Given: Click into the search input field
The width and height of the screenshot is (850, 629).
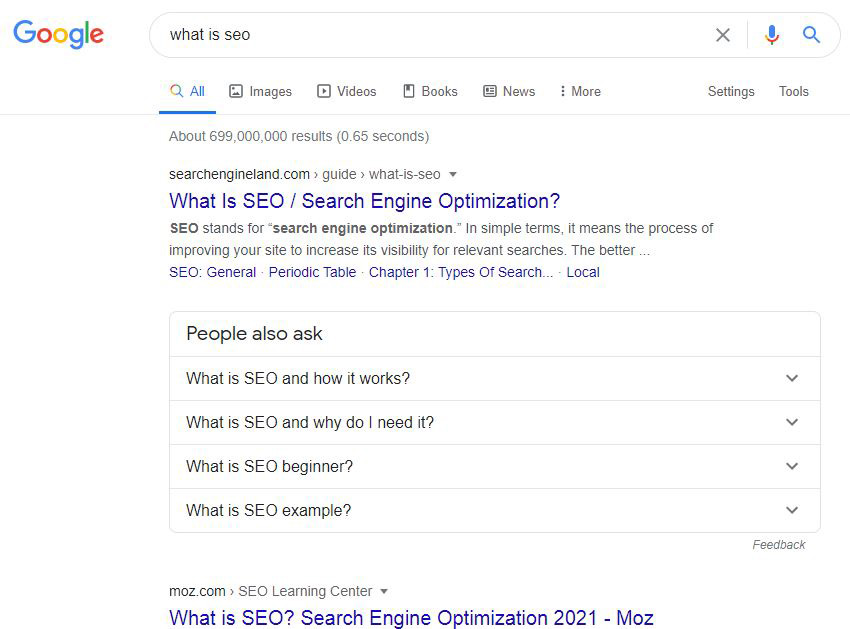Looking at the screenshot, I should 430,35.
